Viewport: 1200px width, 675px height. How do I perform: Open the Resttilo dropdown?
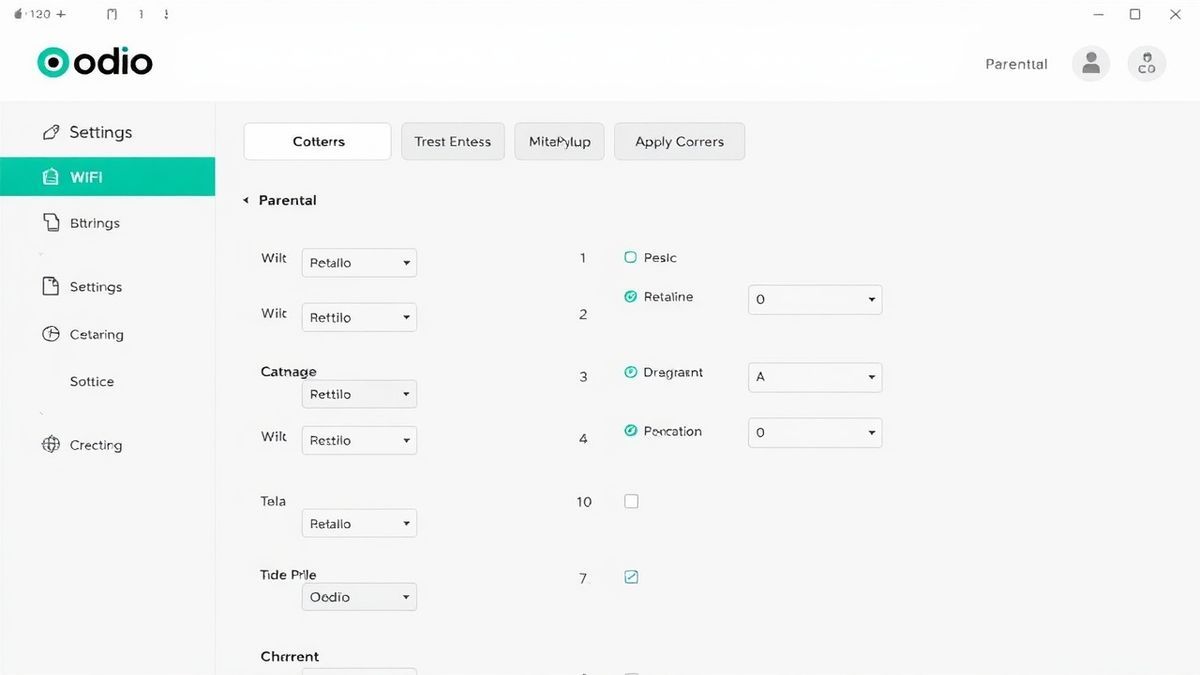(x=359, y=440)
